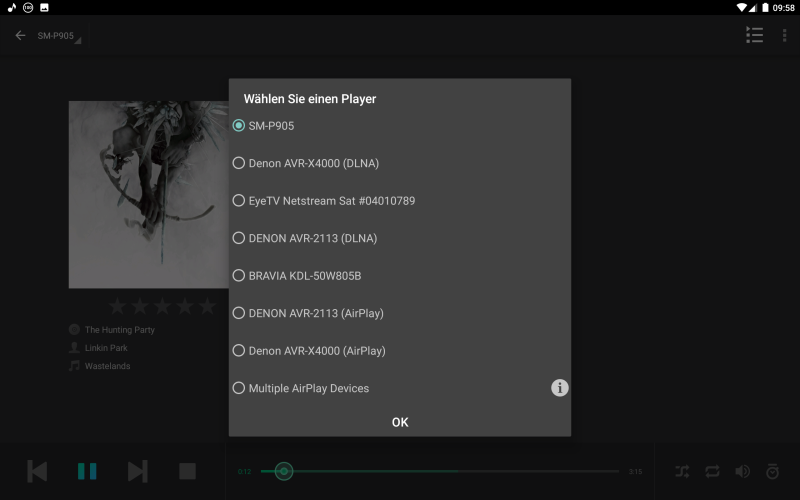Click the elapsed time 0:12
This screenshot has width=800, height=500.
(244, 471)
